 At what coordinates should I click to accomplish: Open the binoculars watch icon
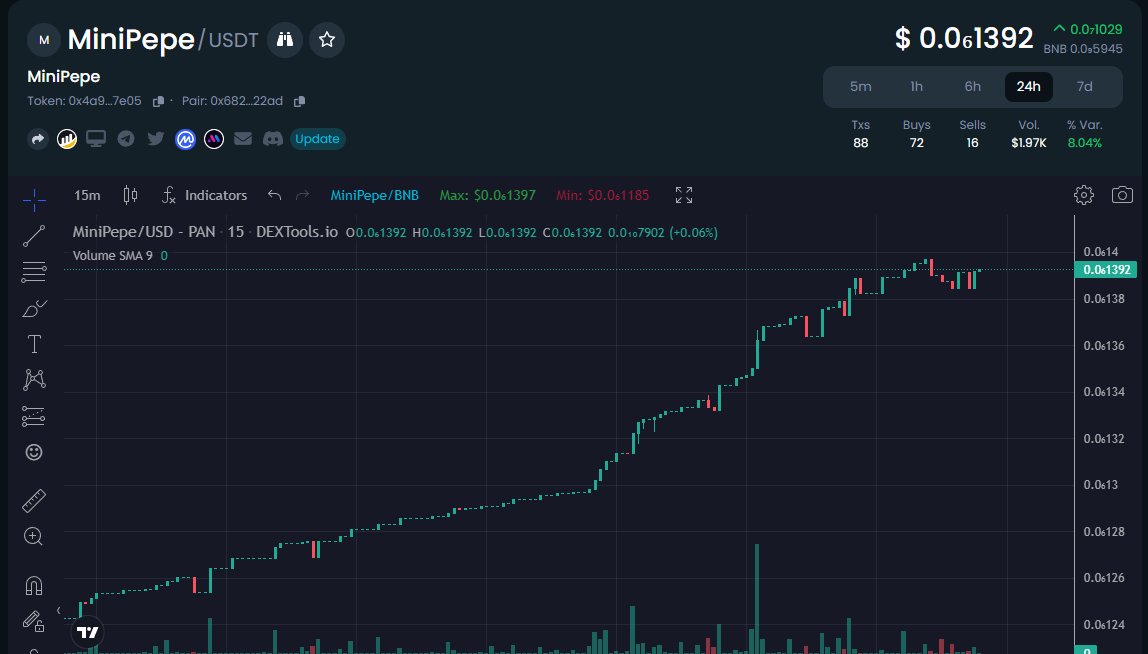[x=285, y=40]
